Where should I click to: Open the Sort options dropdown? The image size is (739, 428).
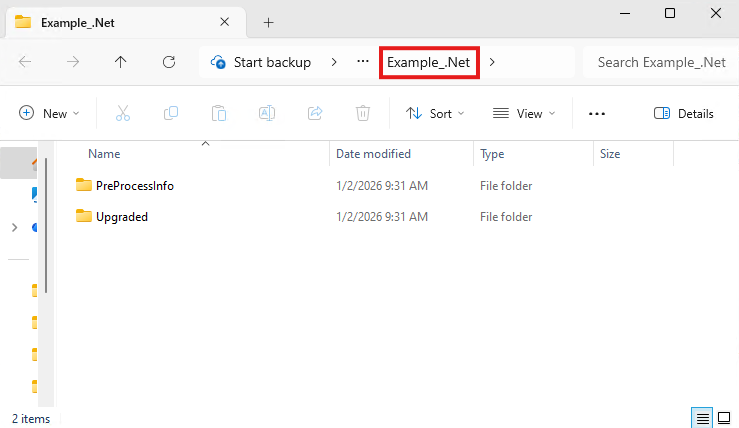(x=435, y=114)
